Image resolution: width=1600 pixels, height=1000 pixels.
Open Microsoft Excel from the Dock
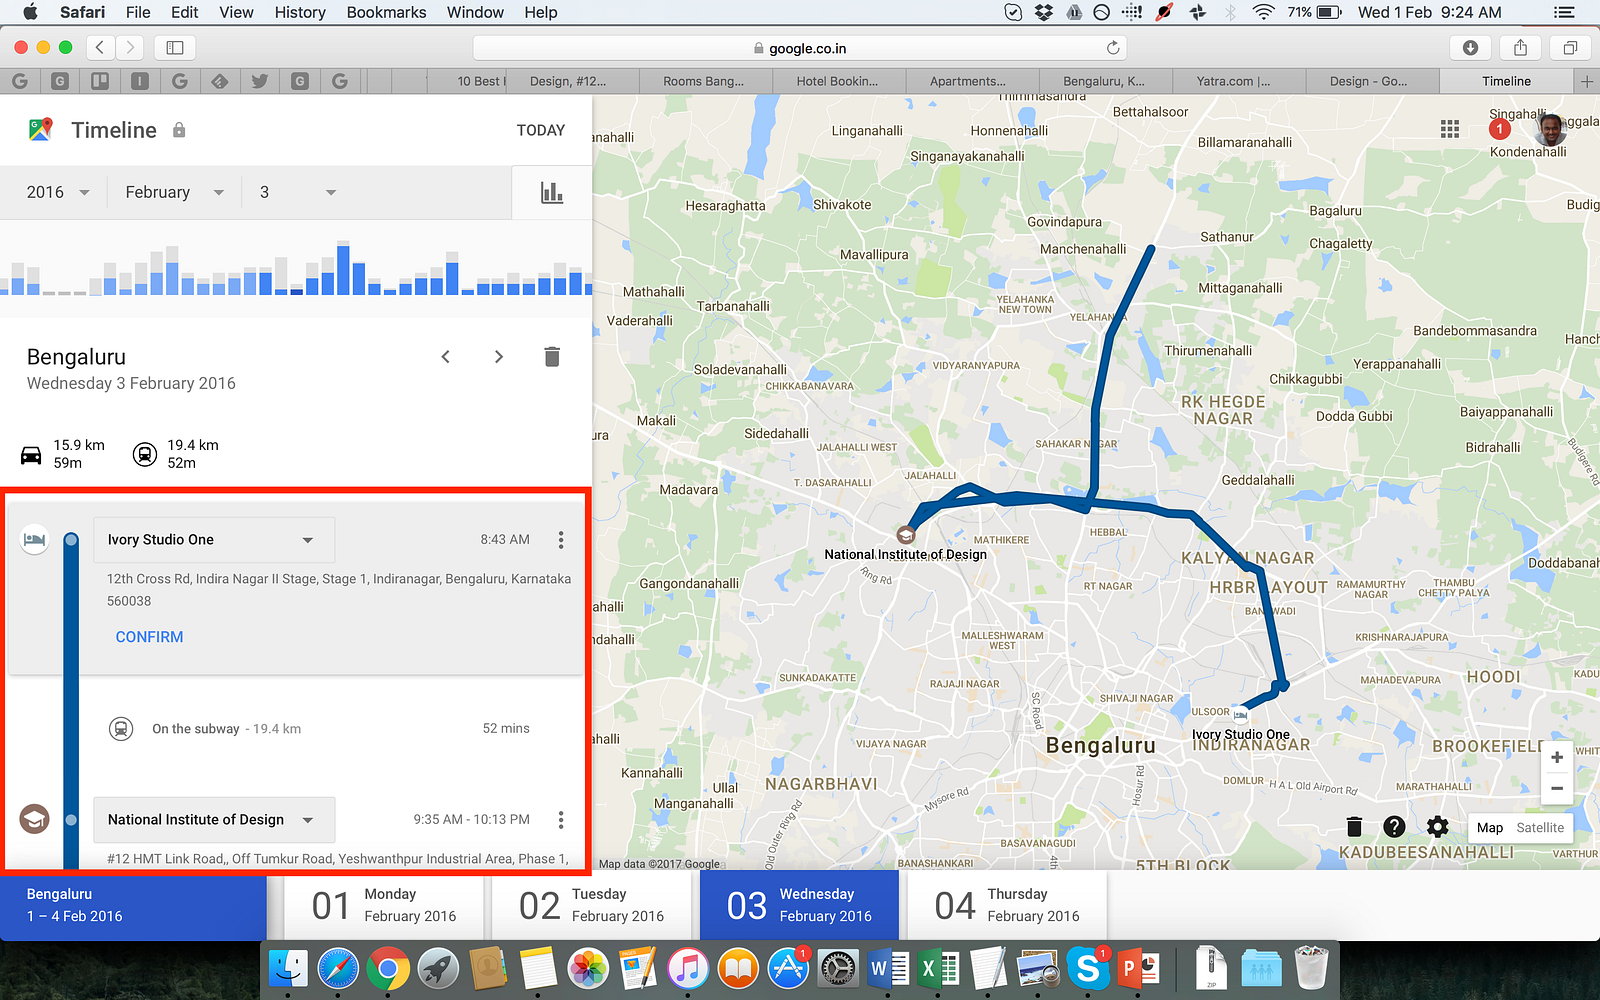[x=938, y=968]
